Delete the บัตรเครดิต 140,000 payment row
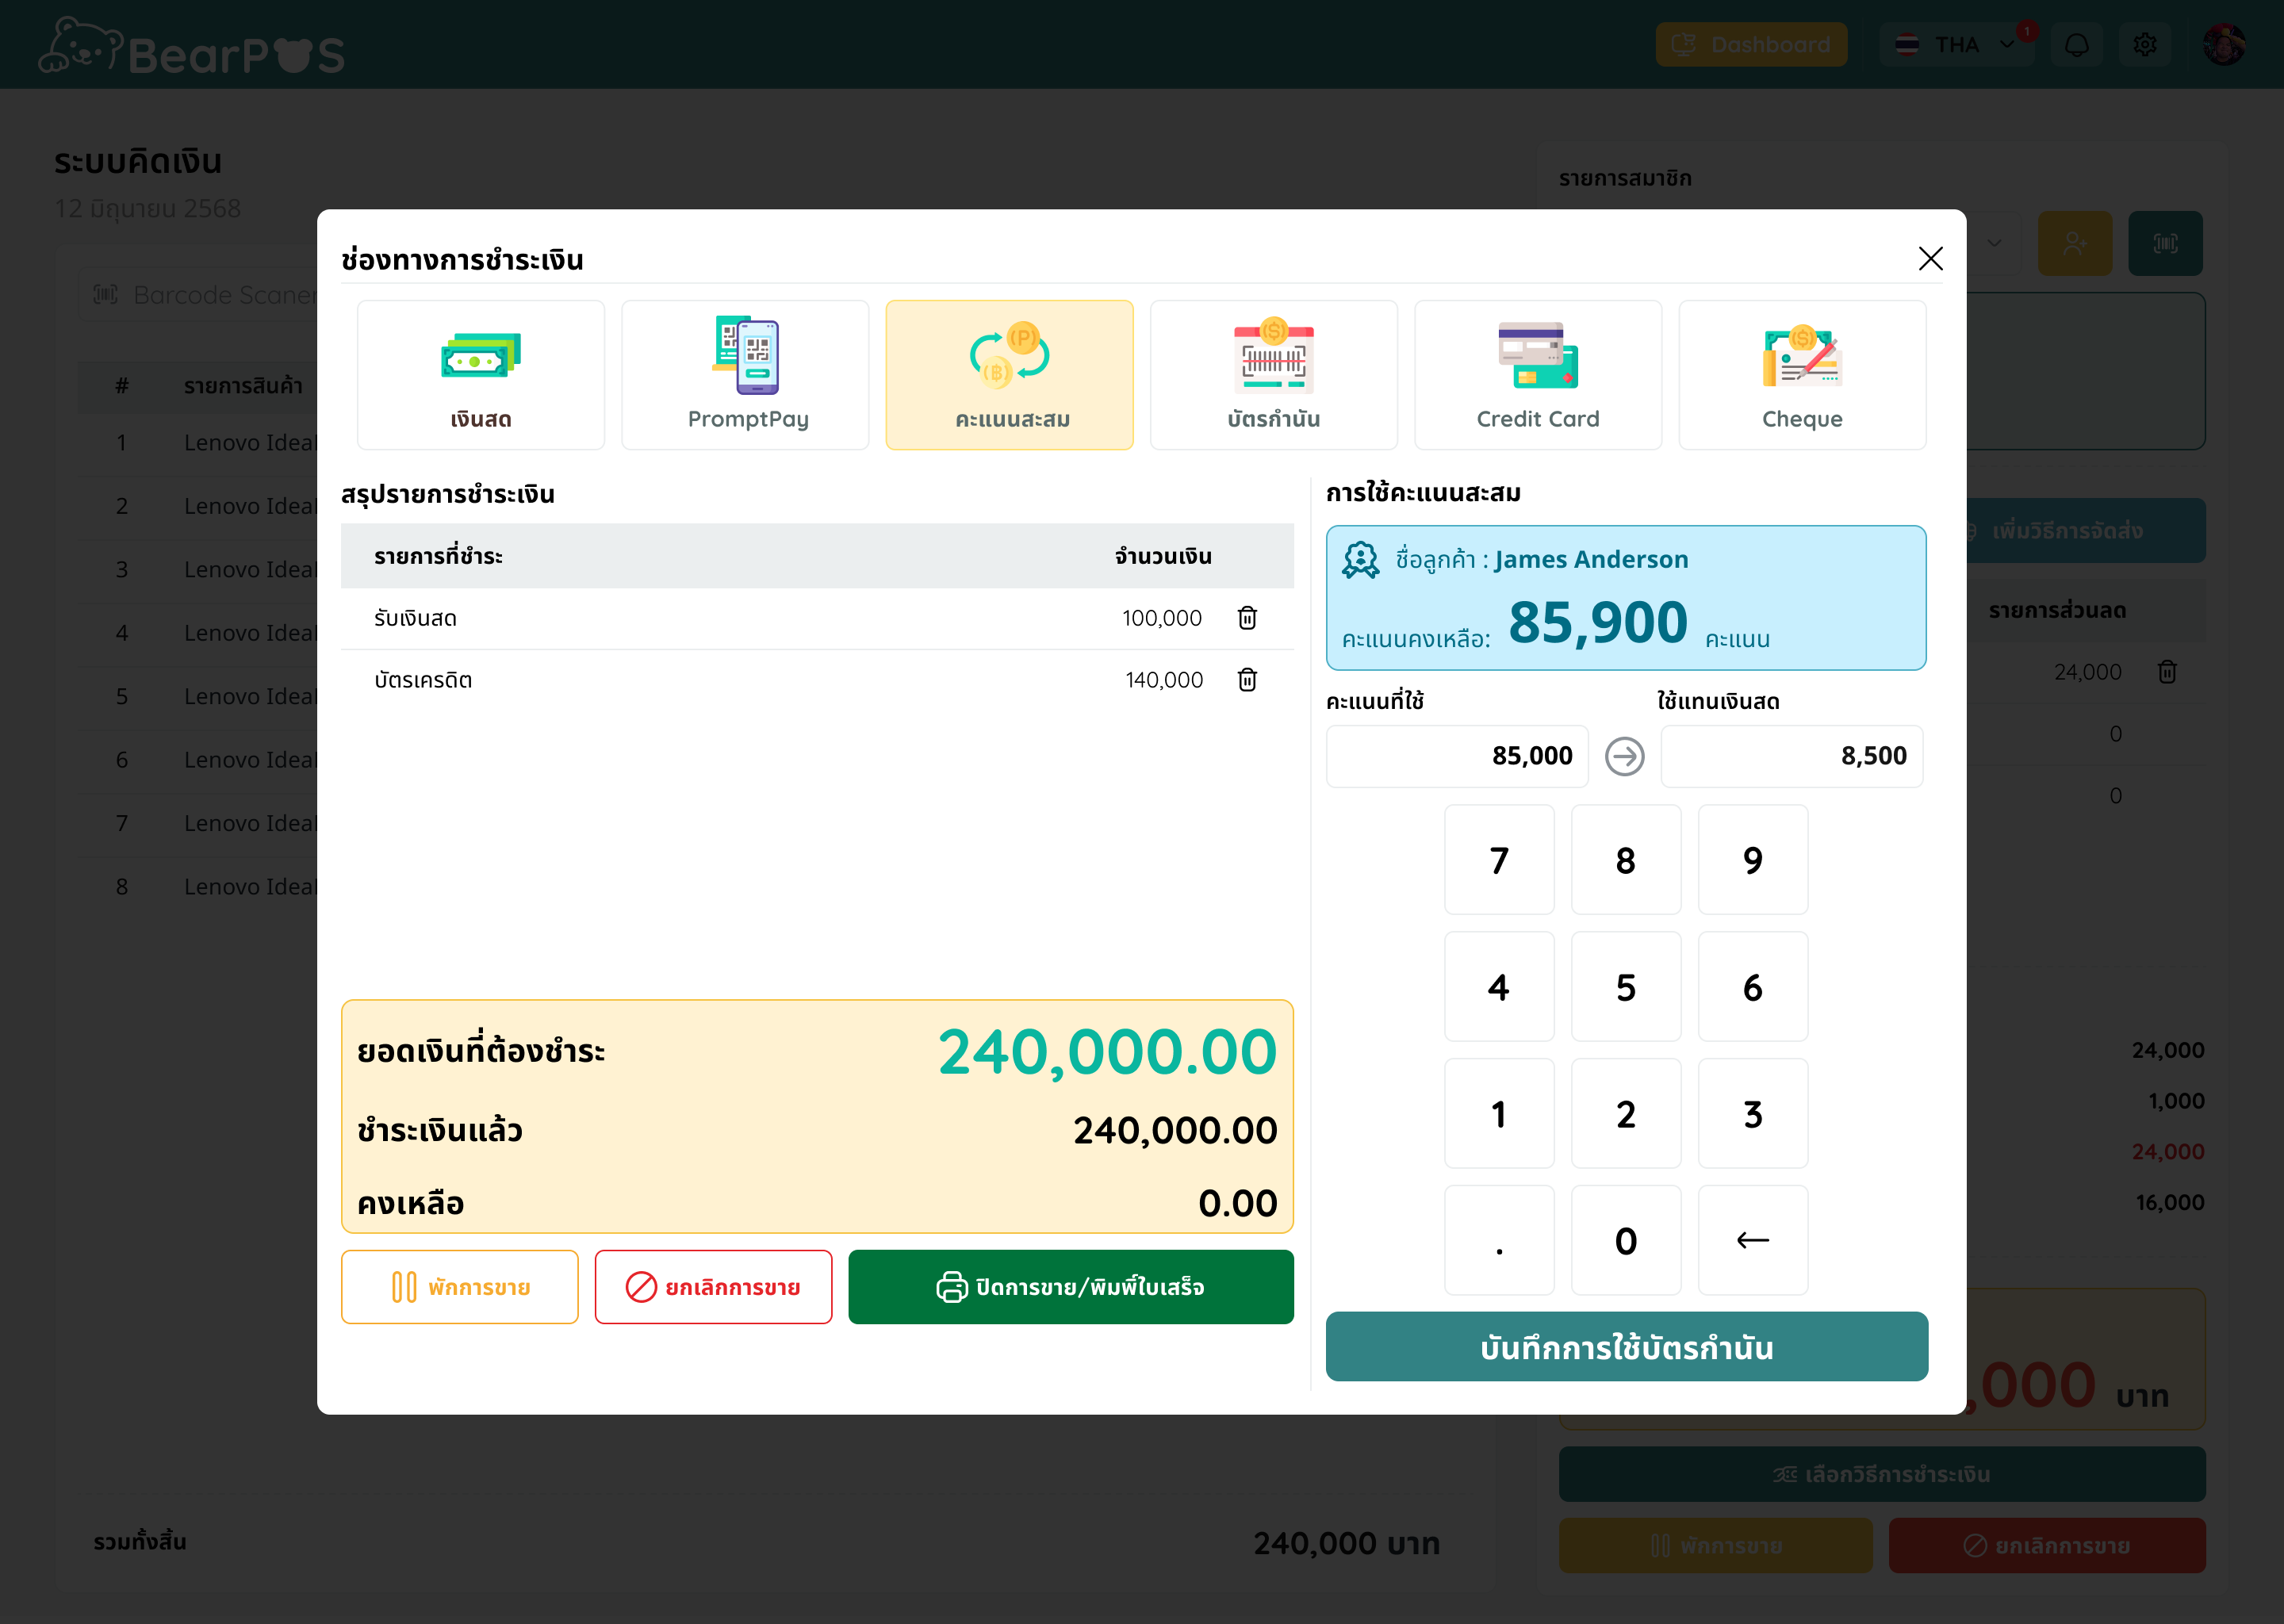Screen dimensions: 2284x1624 click(1247, 680)
